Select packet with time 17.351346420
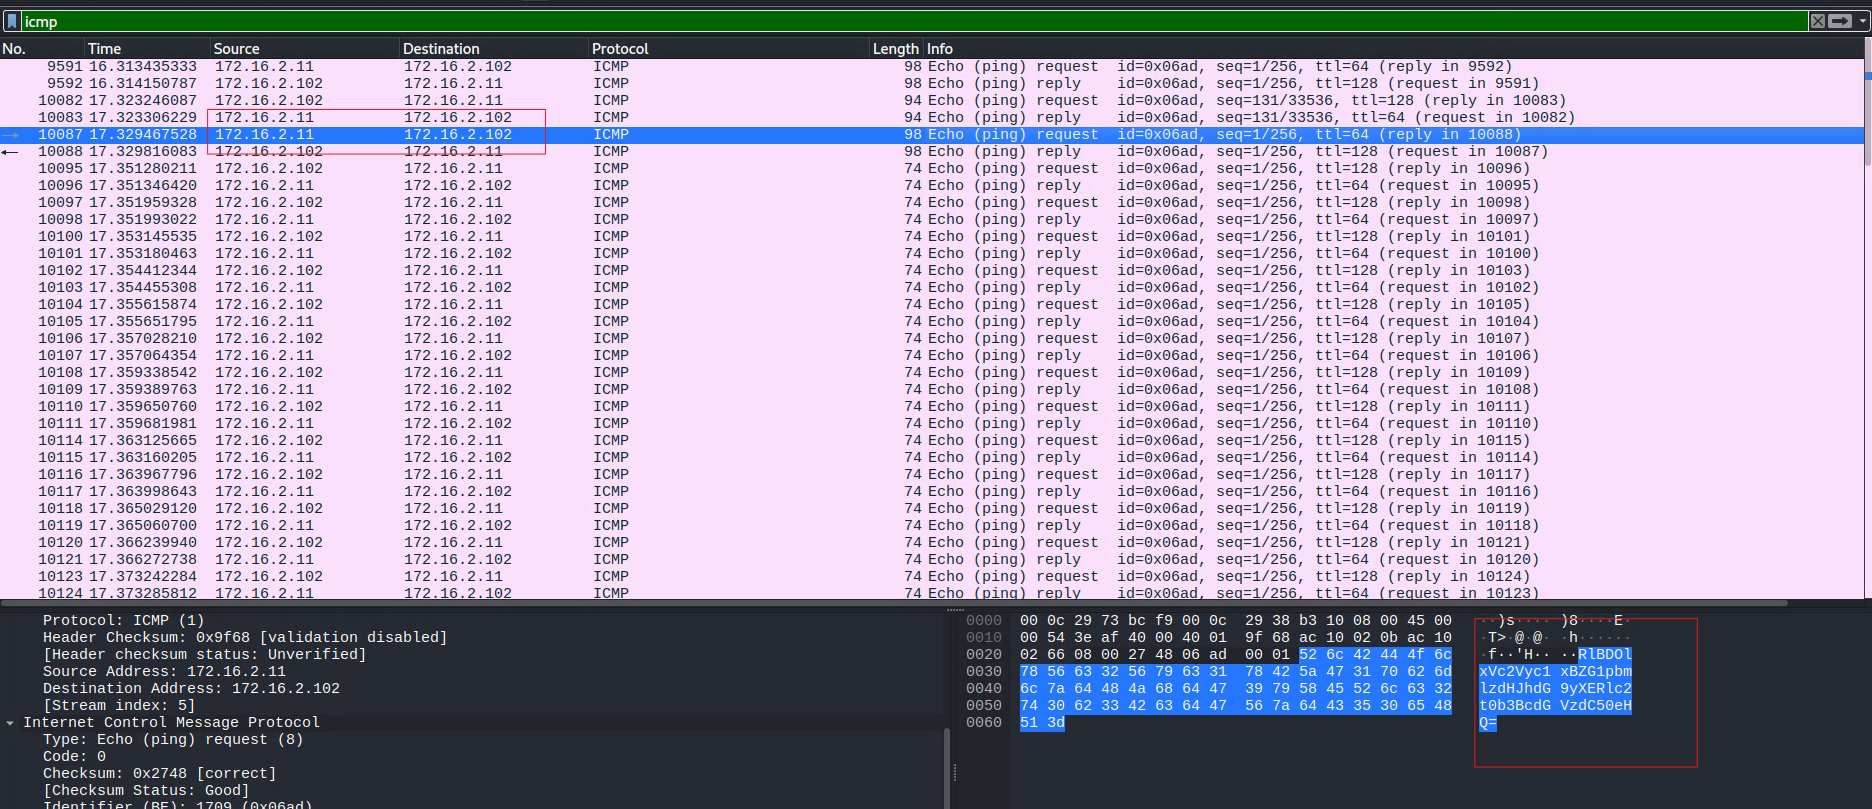1872x809 pixels. pyautogui.click(x=931, y=185)
